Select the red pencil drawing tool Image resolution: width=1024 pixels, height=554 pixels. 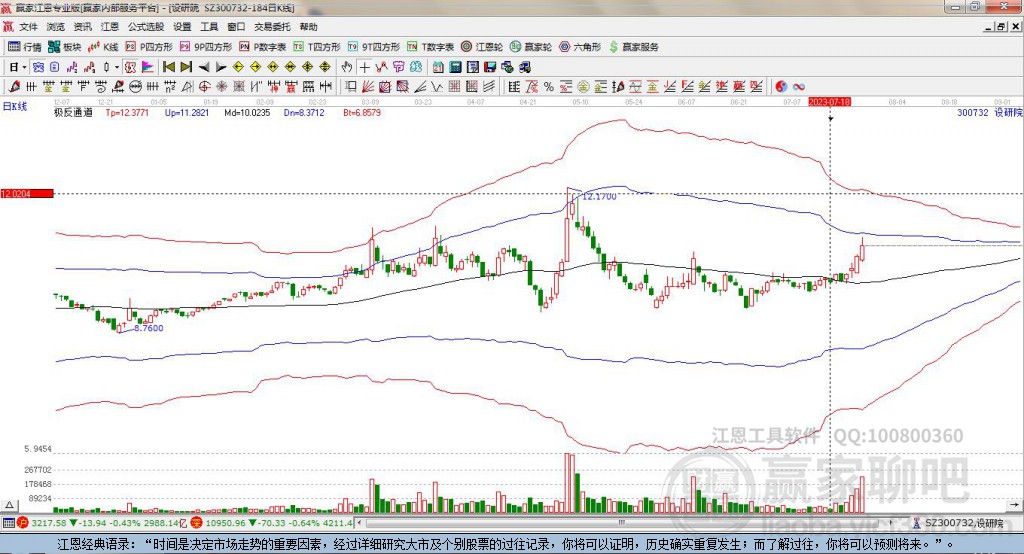click(x=14, y=86)
